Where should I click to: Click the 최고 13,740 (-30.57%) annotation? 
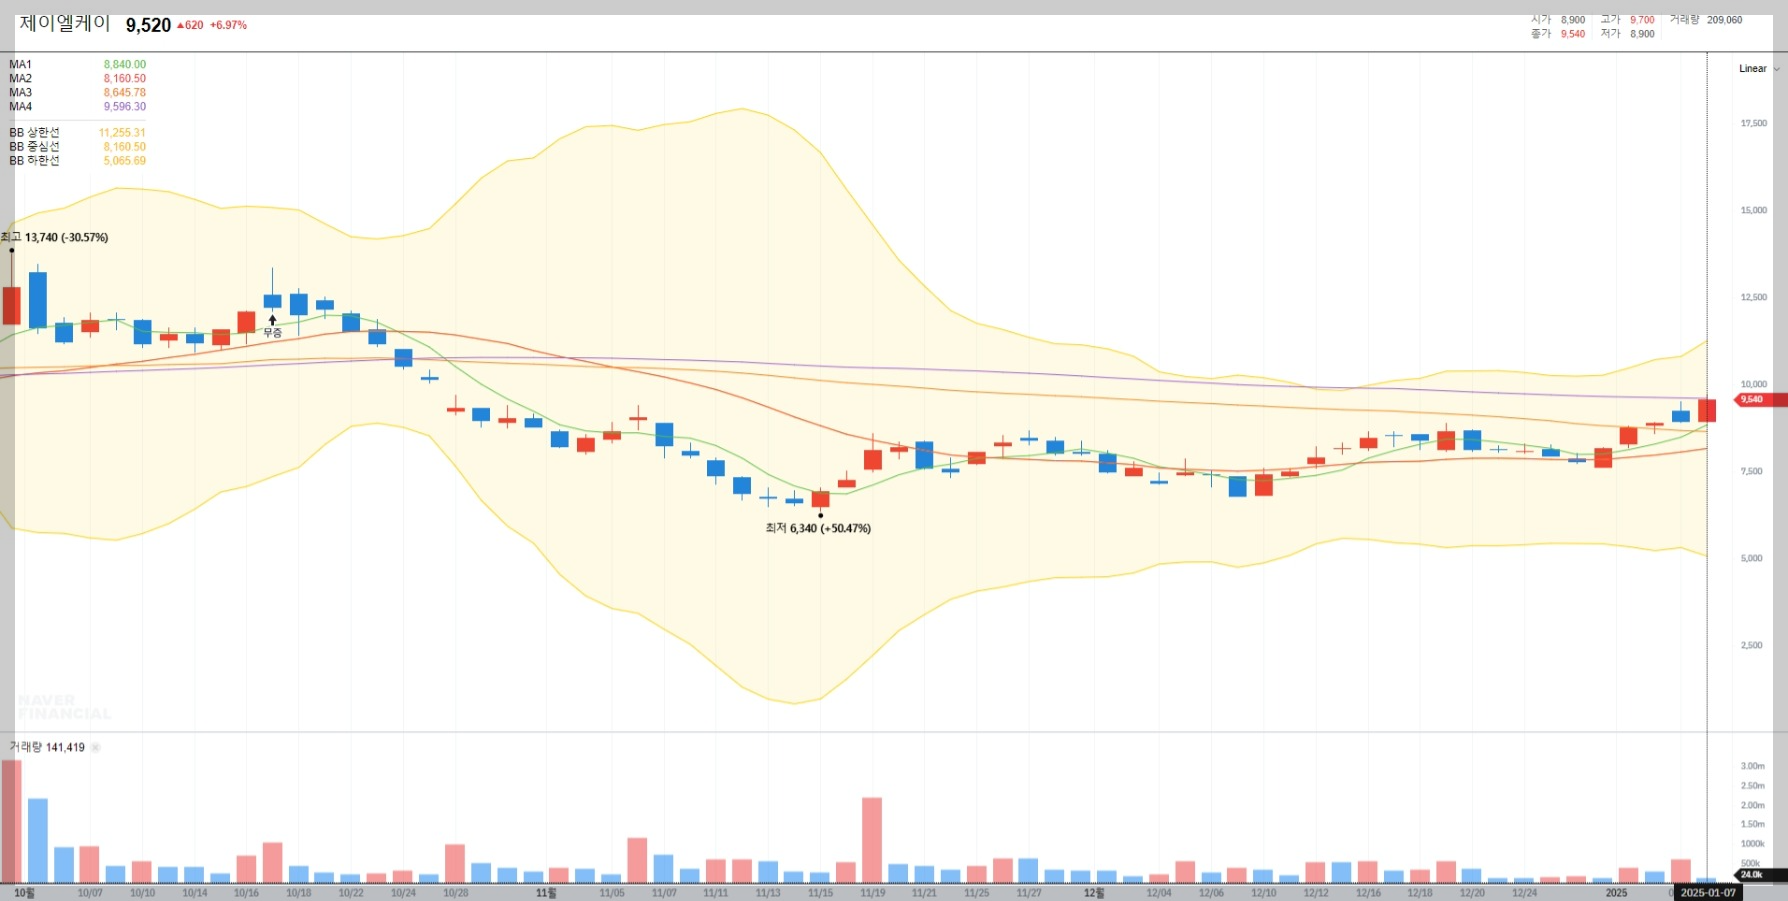(55, 238)
